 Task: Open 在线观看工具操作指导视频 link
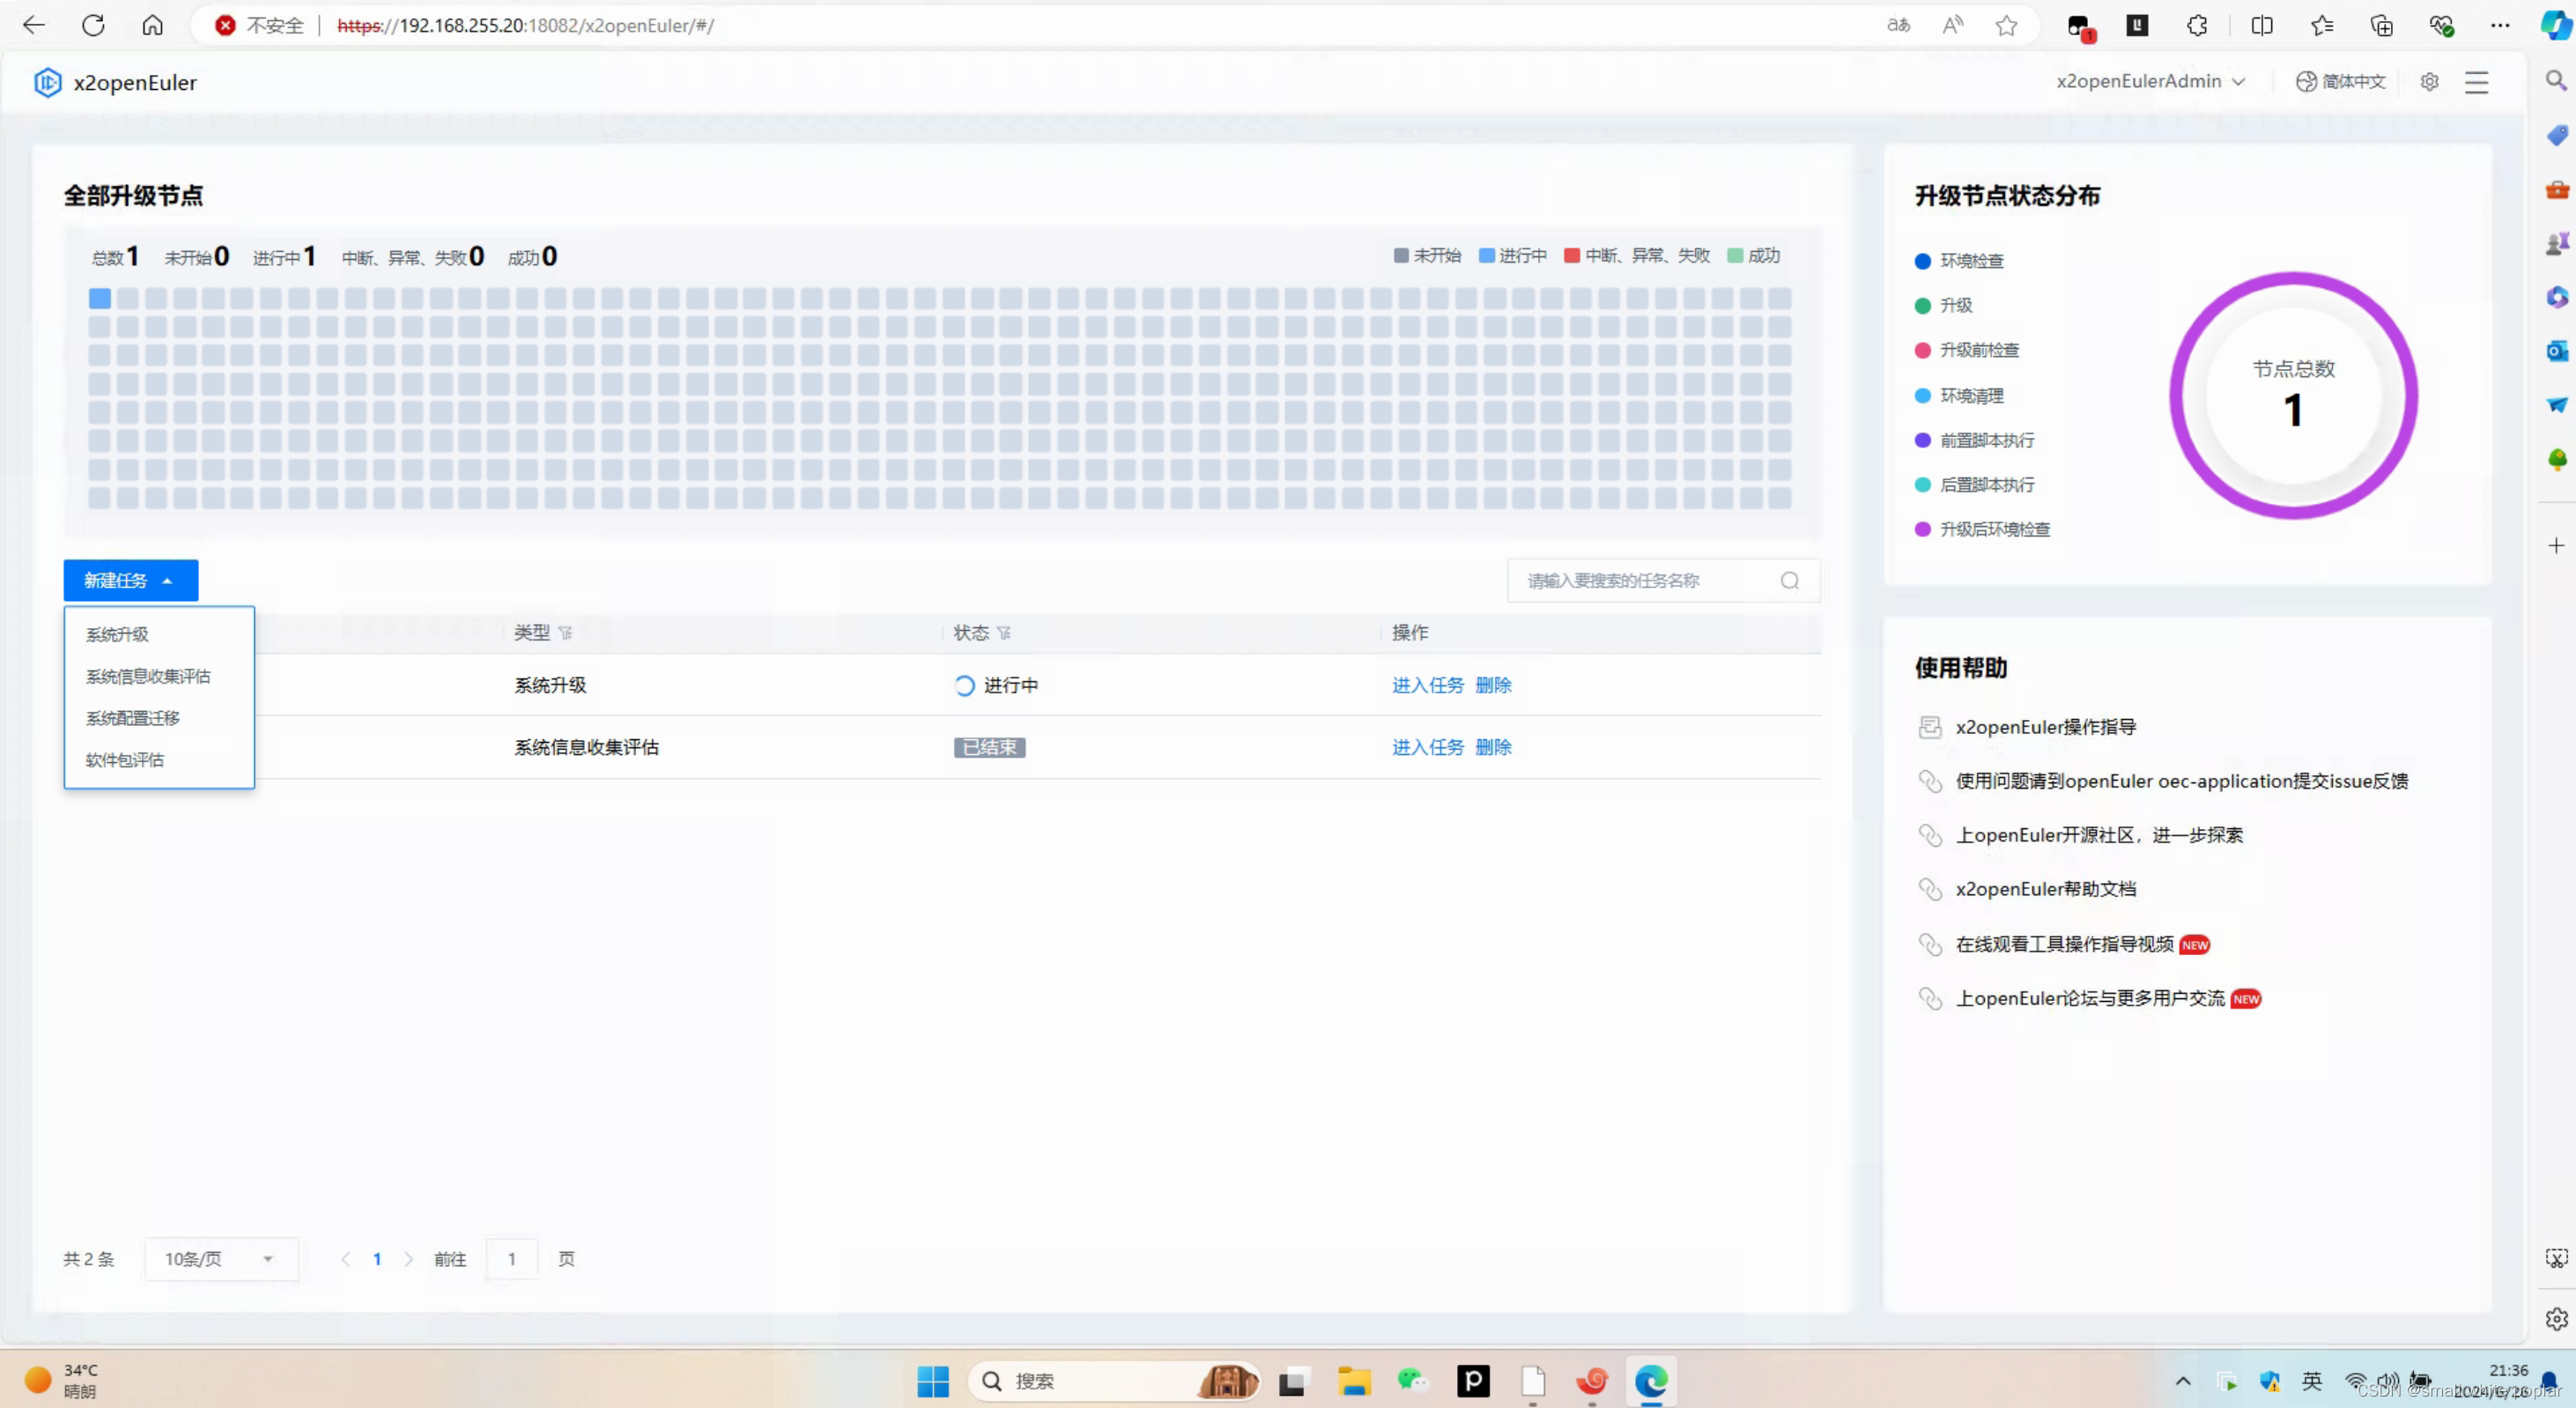pos(2064,944)
